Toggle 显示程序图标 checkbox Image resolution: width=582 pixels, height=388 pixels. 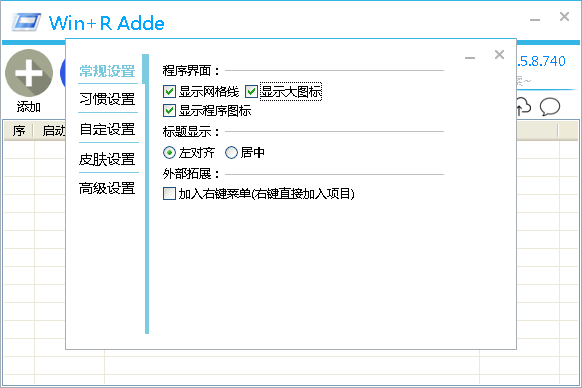pos(169,111)
